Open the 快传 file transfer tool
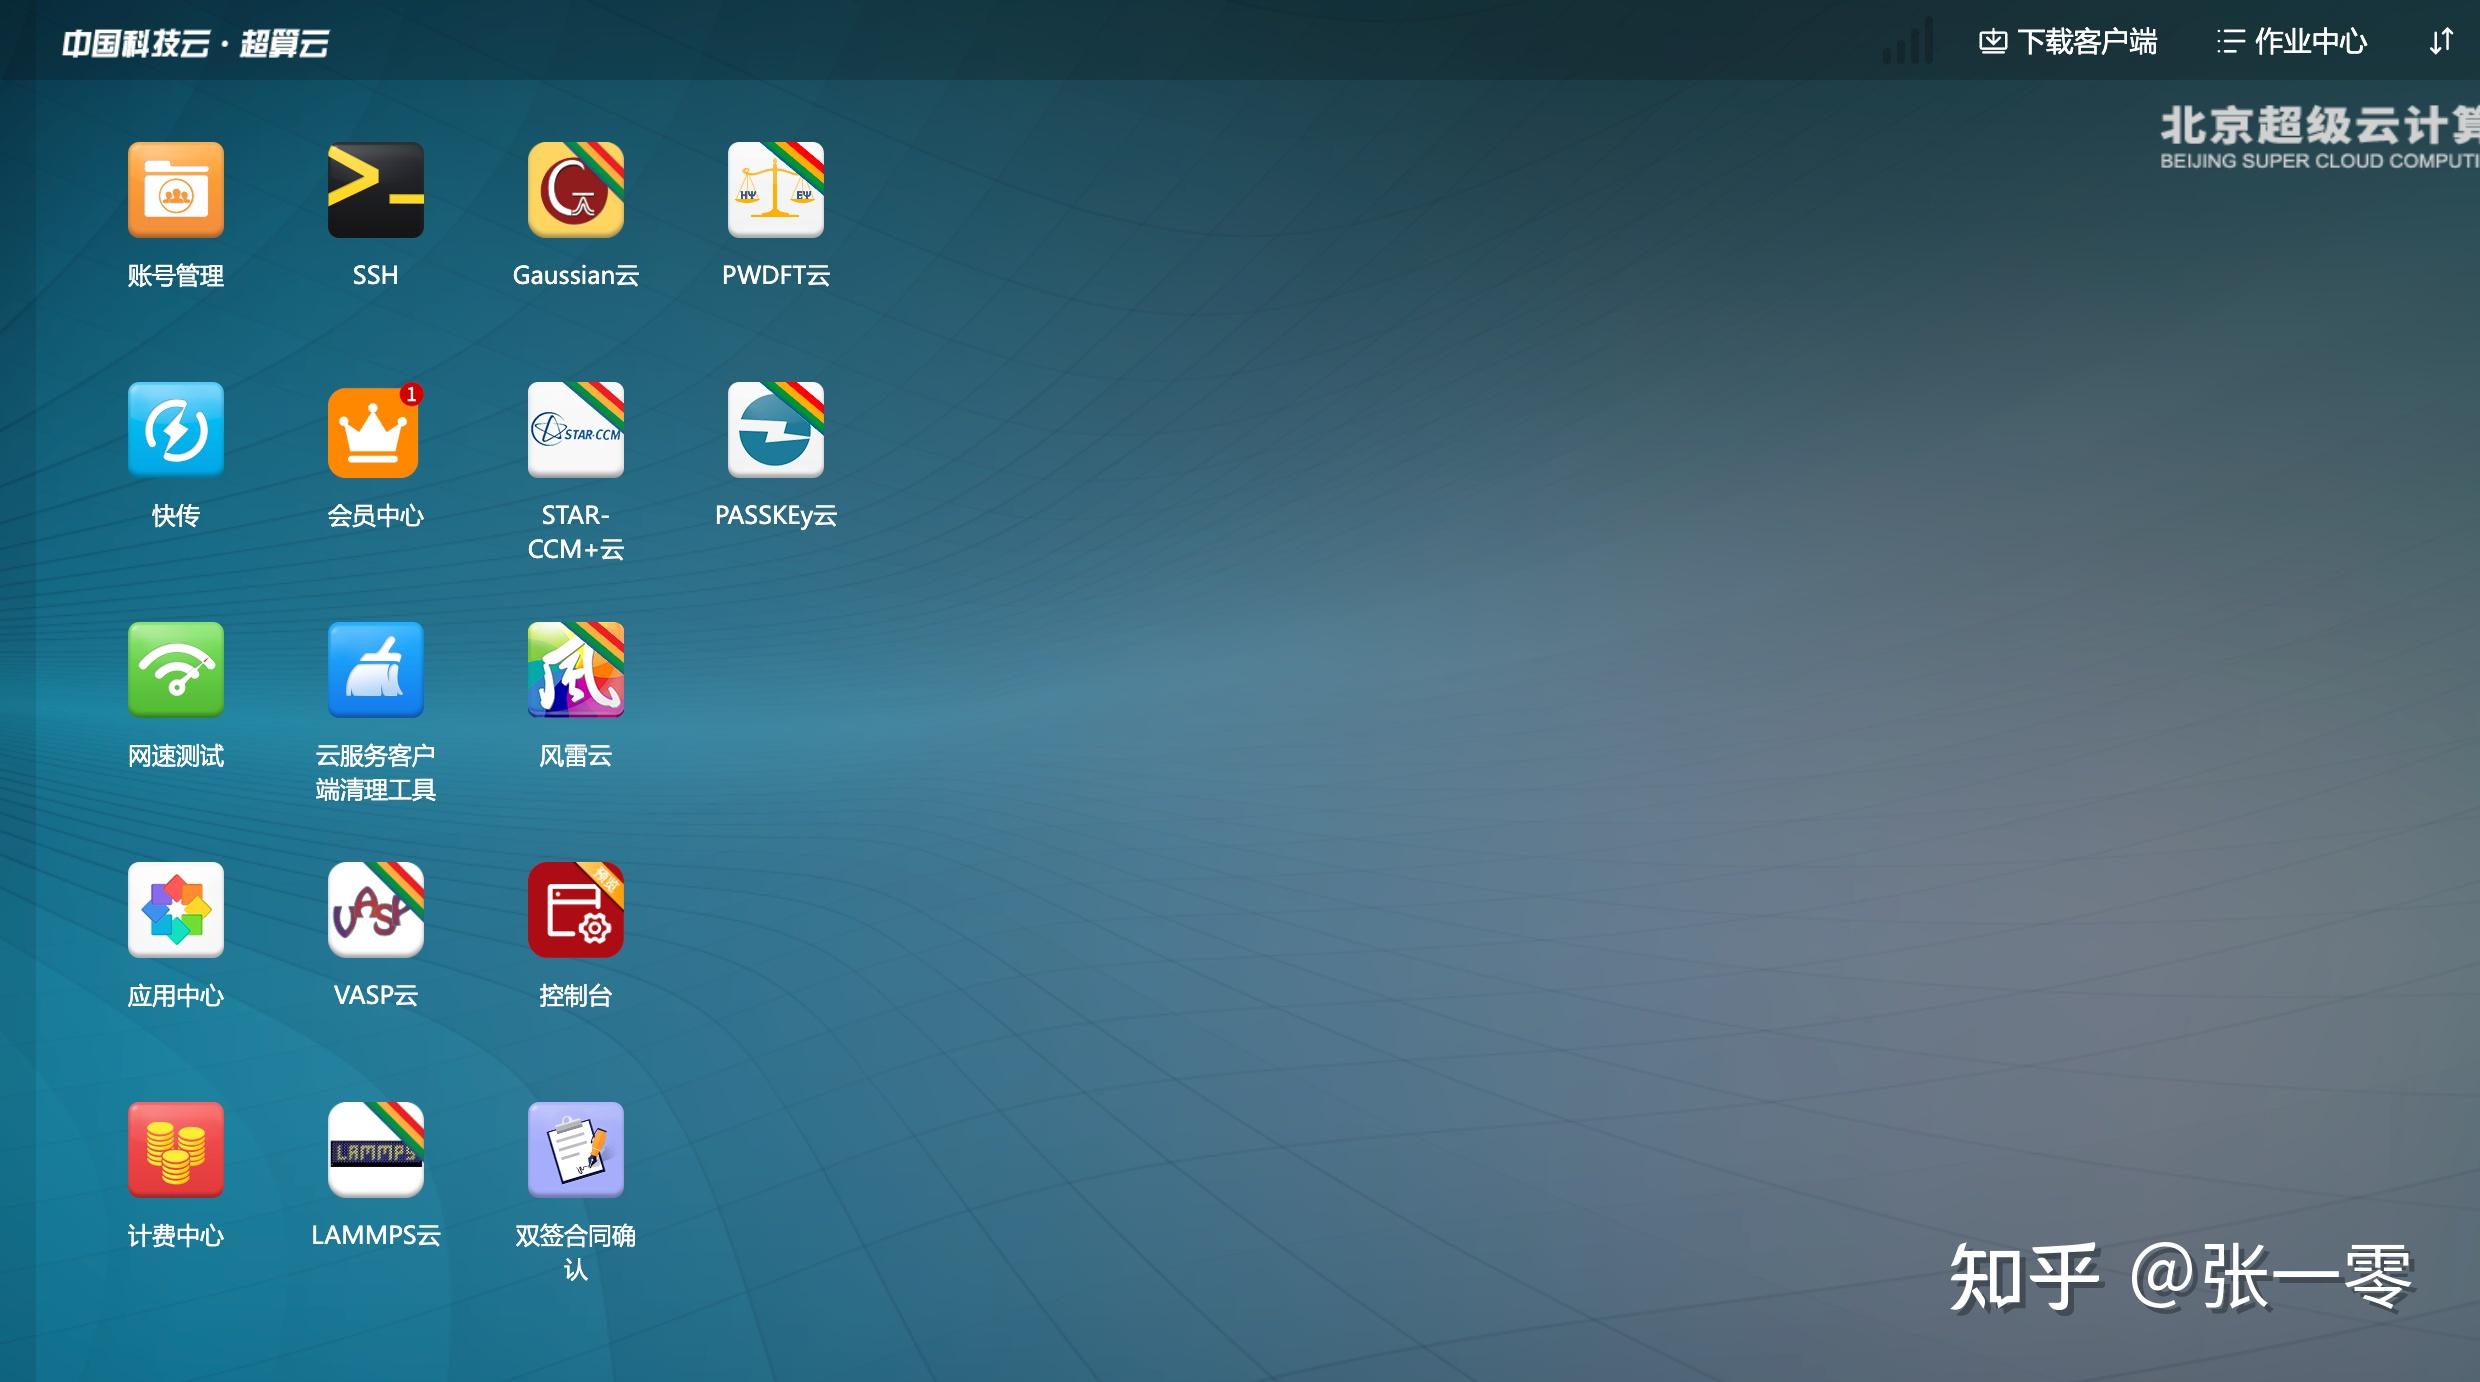 (175, 430)
